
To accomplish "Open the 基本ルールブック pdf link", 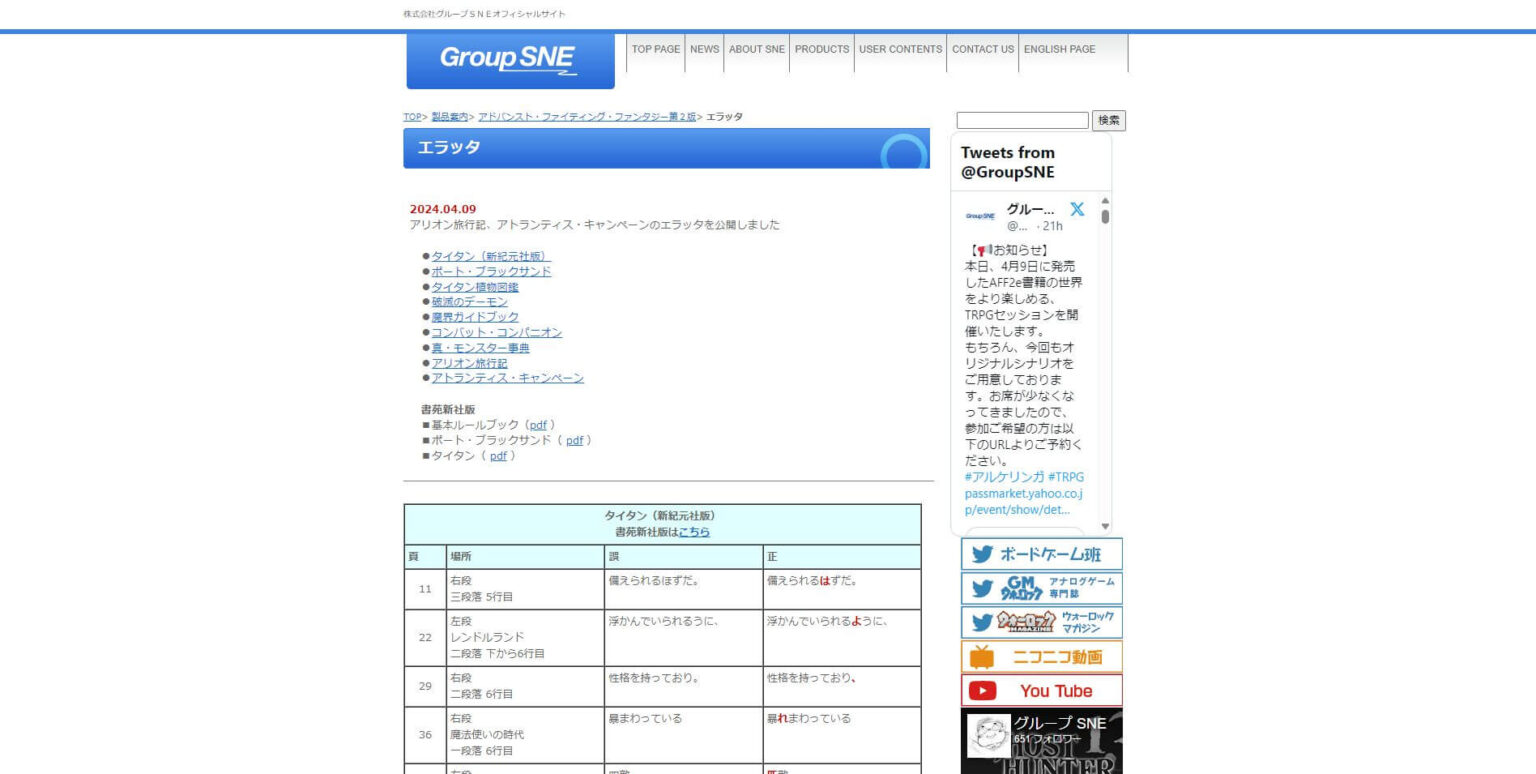I will [538, 425].
